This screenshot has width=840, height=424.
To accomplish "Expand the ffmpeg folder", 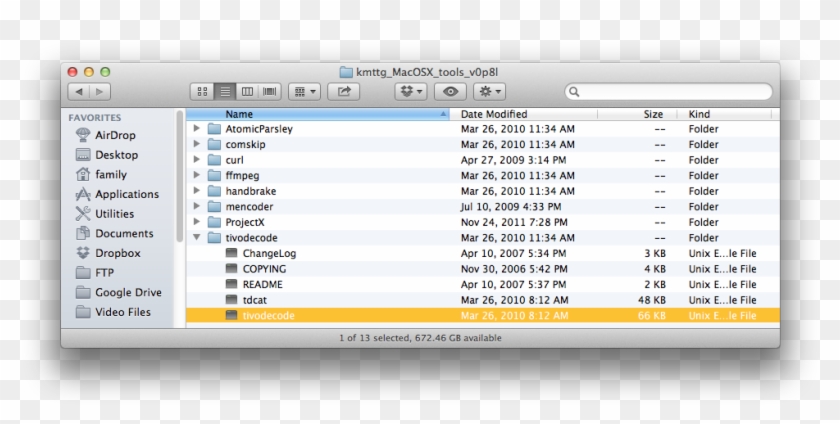I will pos(197,175).
